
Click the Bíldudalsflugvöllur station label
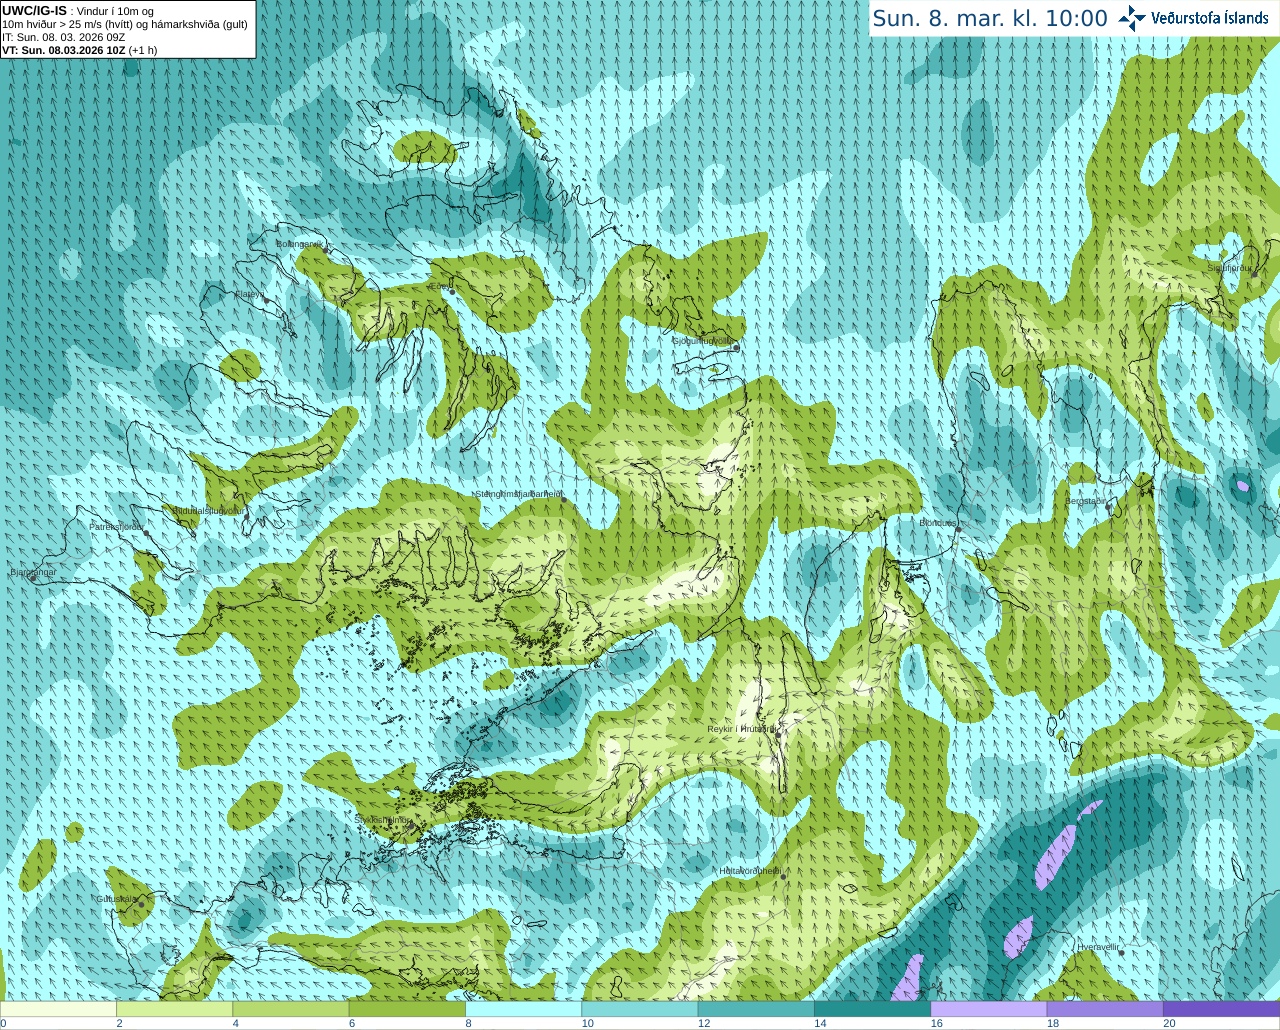[x=208, y=510]
